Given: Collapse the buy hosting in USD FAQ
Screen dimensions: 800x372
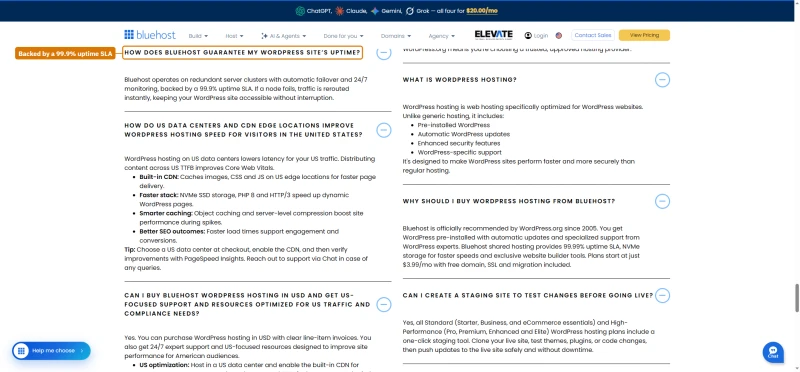Looking at the screenshot, I should [x=384, y=304].
